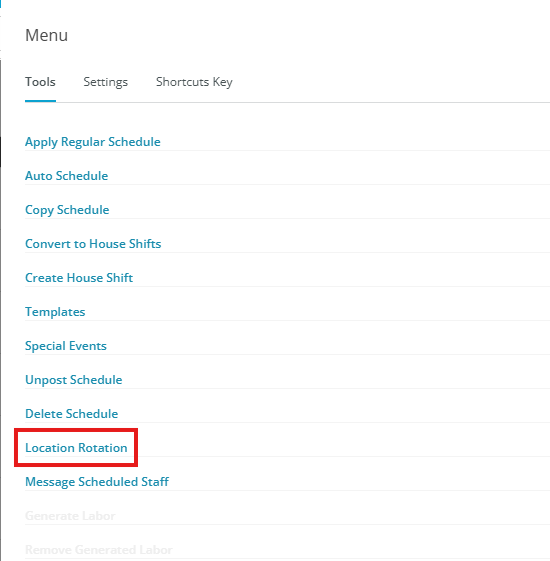This screenshot has width=550, height=561.
Task: Switch to the Shortcuts Key tab
Action: coord(194,82)
